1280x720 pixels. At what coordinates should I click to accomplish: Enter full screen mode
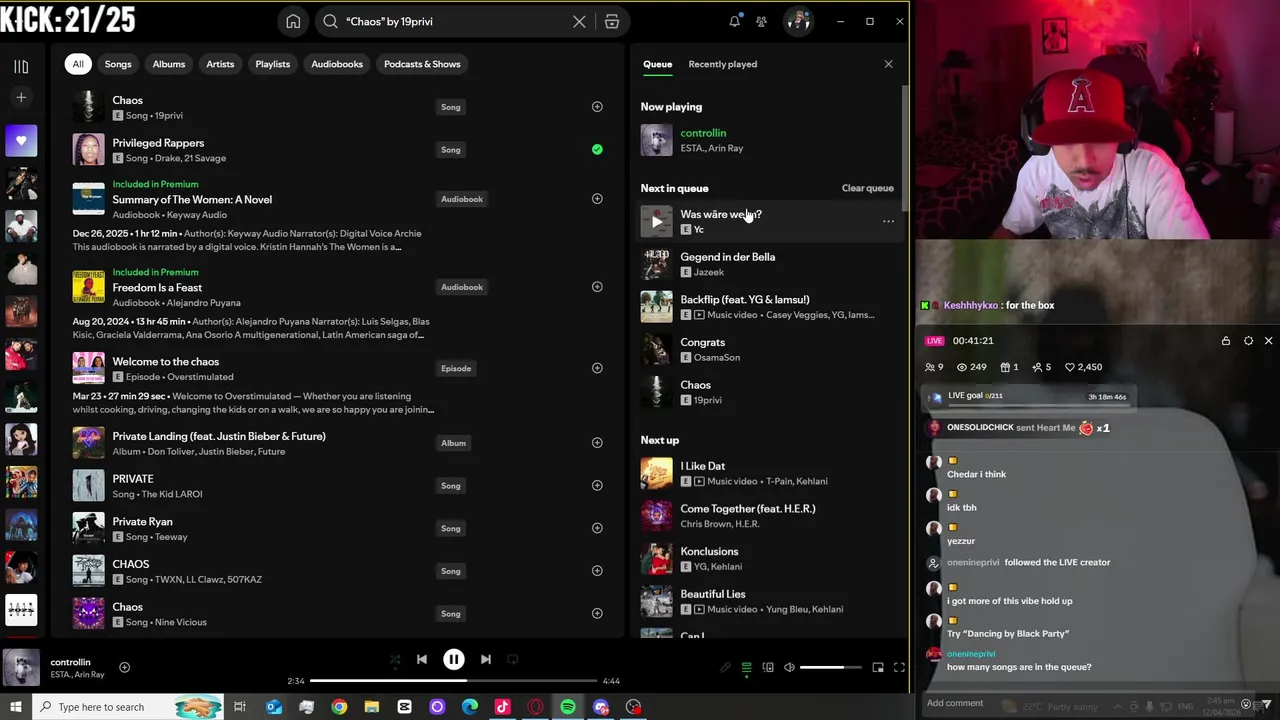point(899,668)
